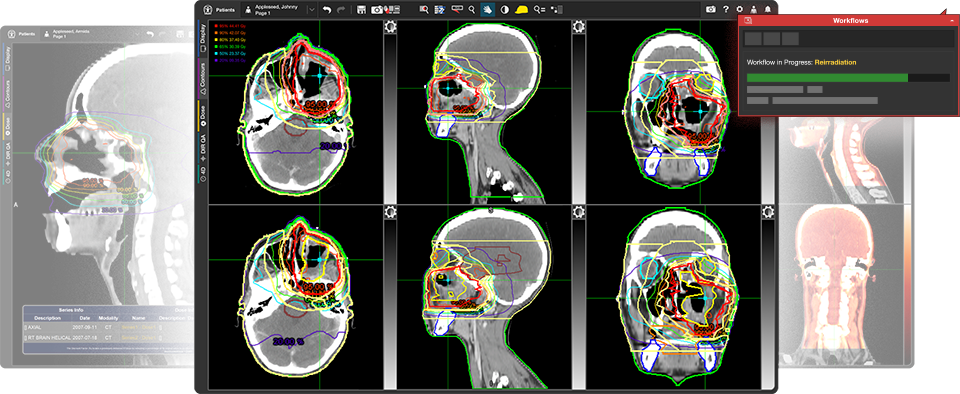Click the top-right coronal CT view
The width and height of the screenshot is (960, 394).
click(x=673, y=111)
